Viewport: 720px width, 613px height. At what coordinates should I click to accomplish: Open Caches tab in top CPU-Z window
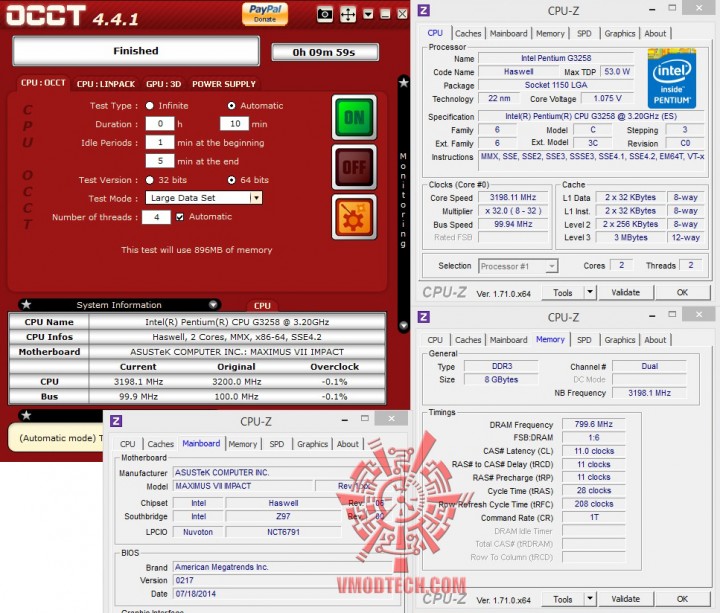coord(468,34)
